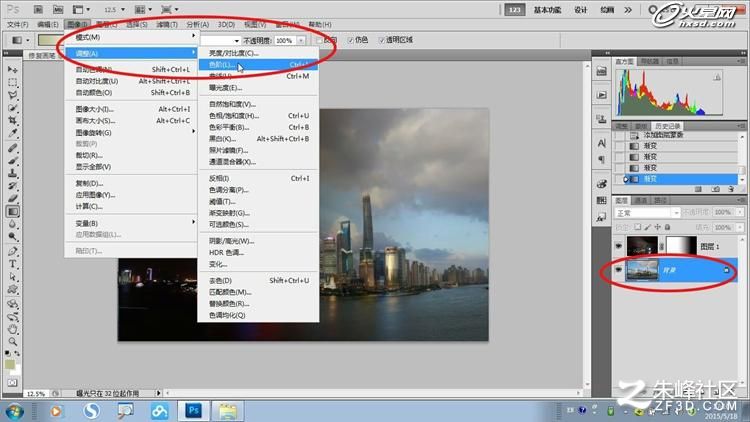The height and width of the screenshot is (422, 750).
Task: Hide the 背景 layer visibility eye
Action: 618,270
